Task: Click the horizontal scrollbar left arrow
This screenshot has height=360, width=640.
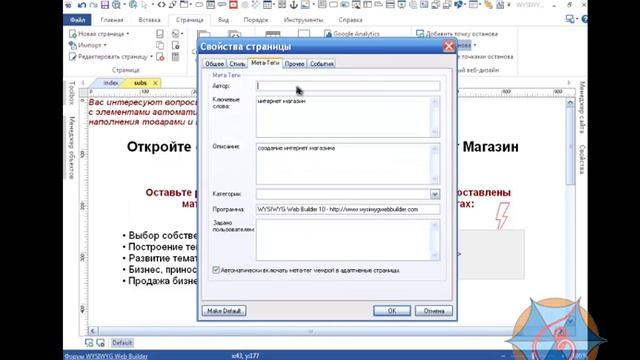Action: click(x=93, y=331)
